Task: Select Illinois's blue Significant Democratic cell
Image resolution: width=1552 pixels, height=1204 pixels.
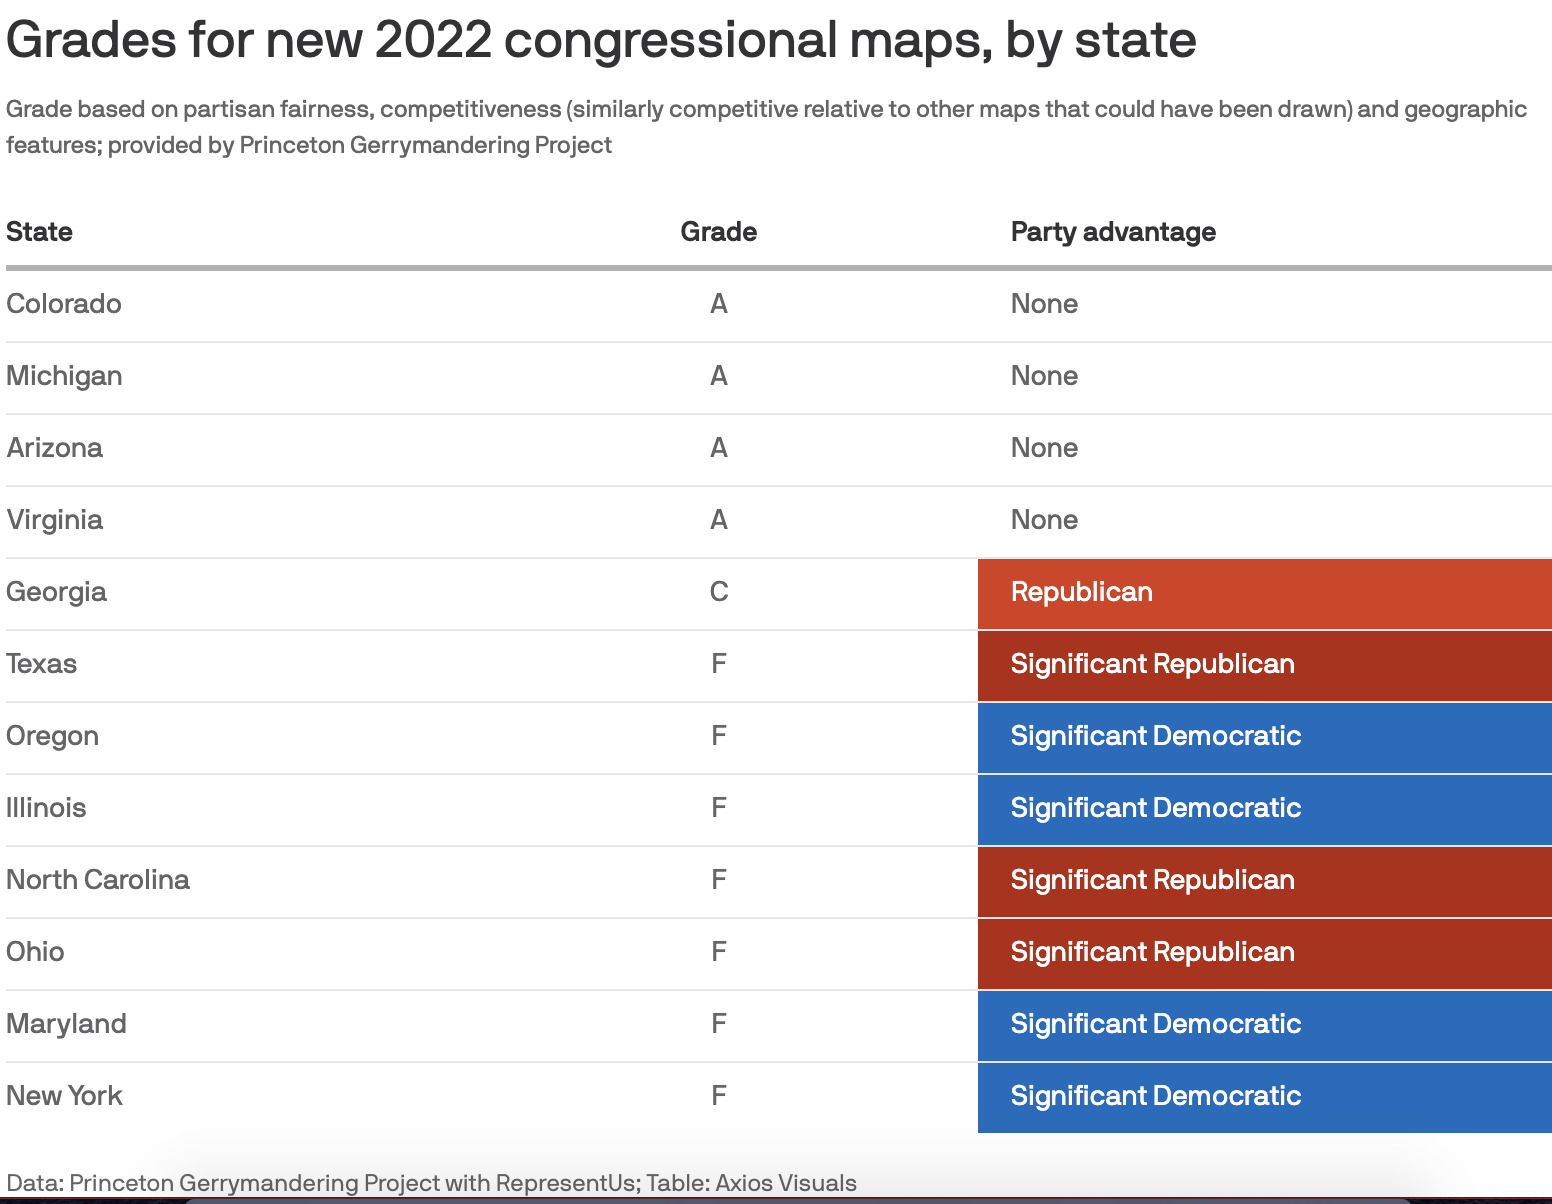Action: [1264, 809]
